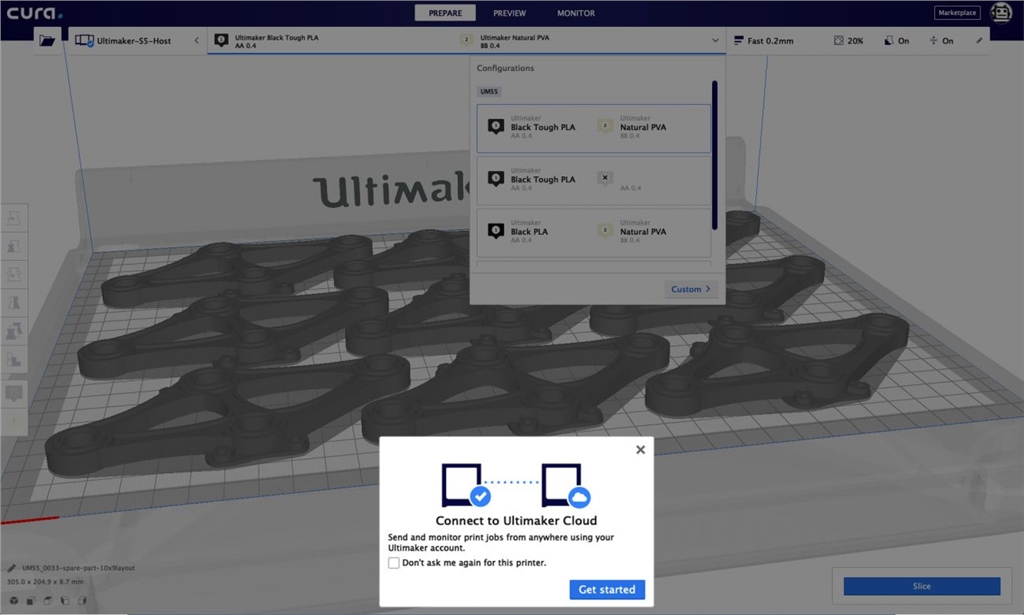Open Custom configuration with the arrow
Screen dimensions: 1024x615
point(692,289)
